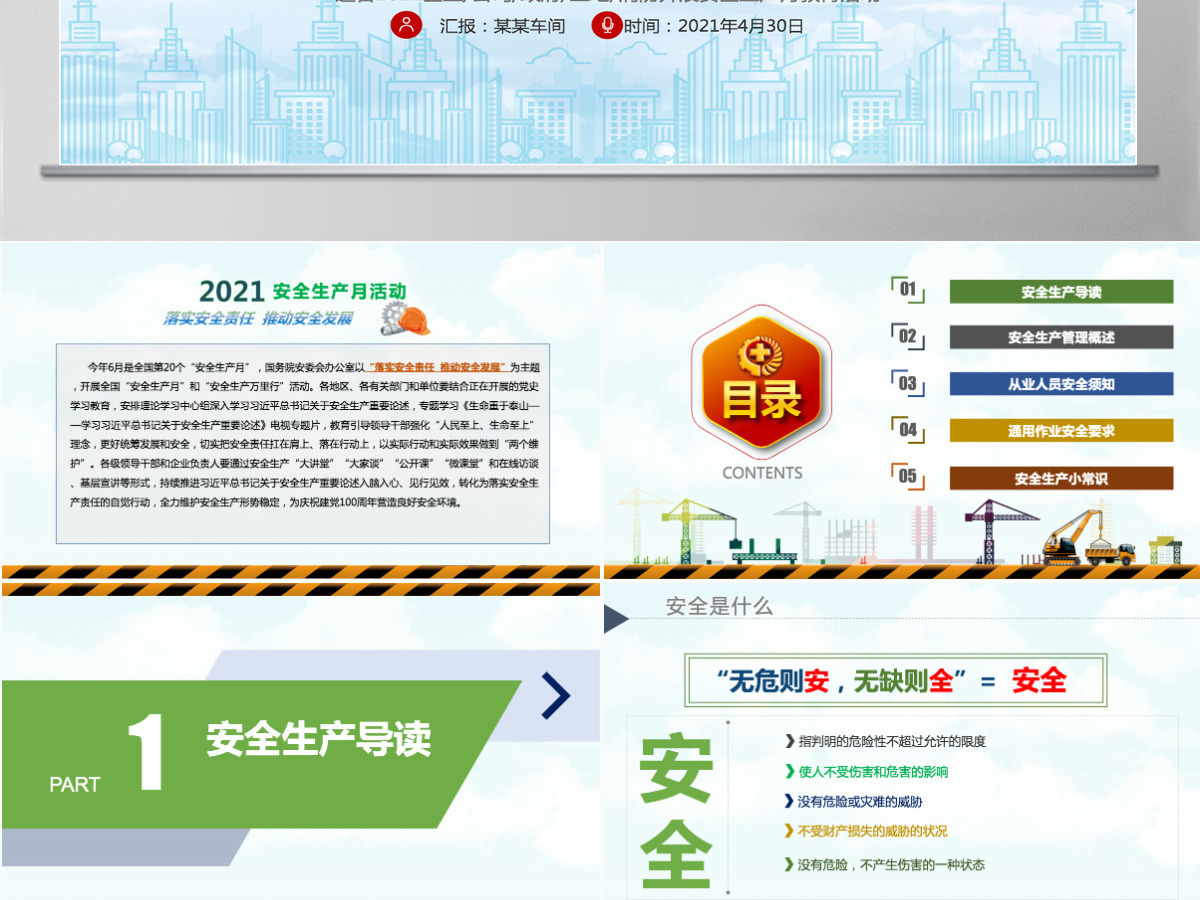Click the body paragraph text box
Viewport: 1200px width, 900px height.
click(303, 443)
